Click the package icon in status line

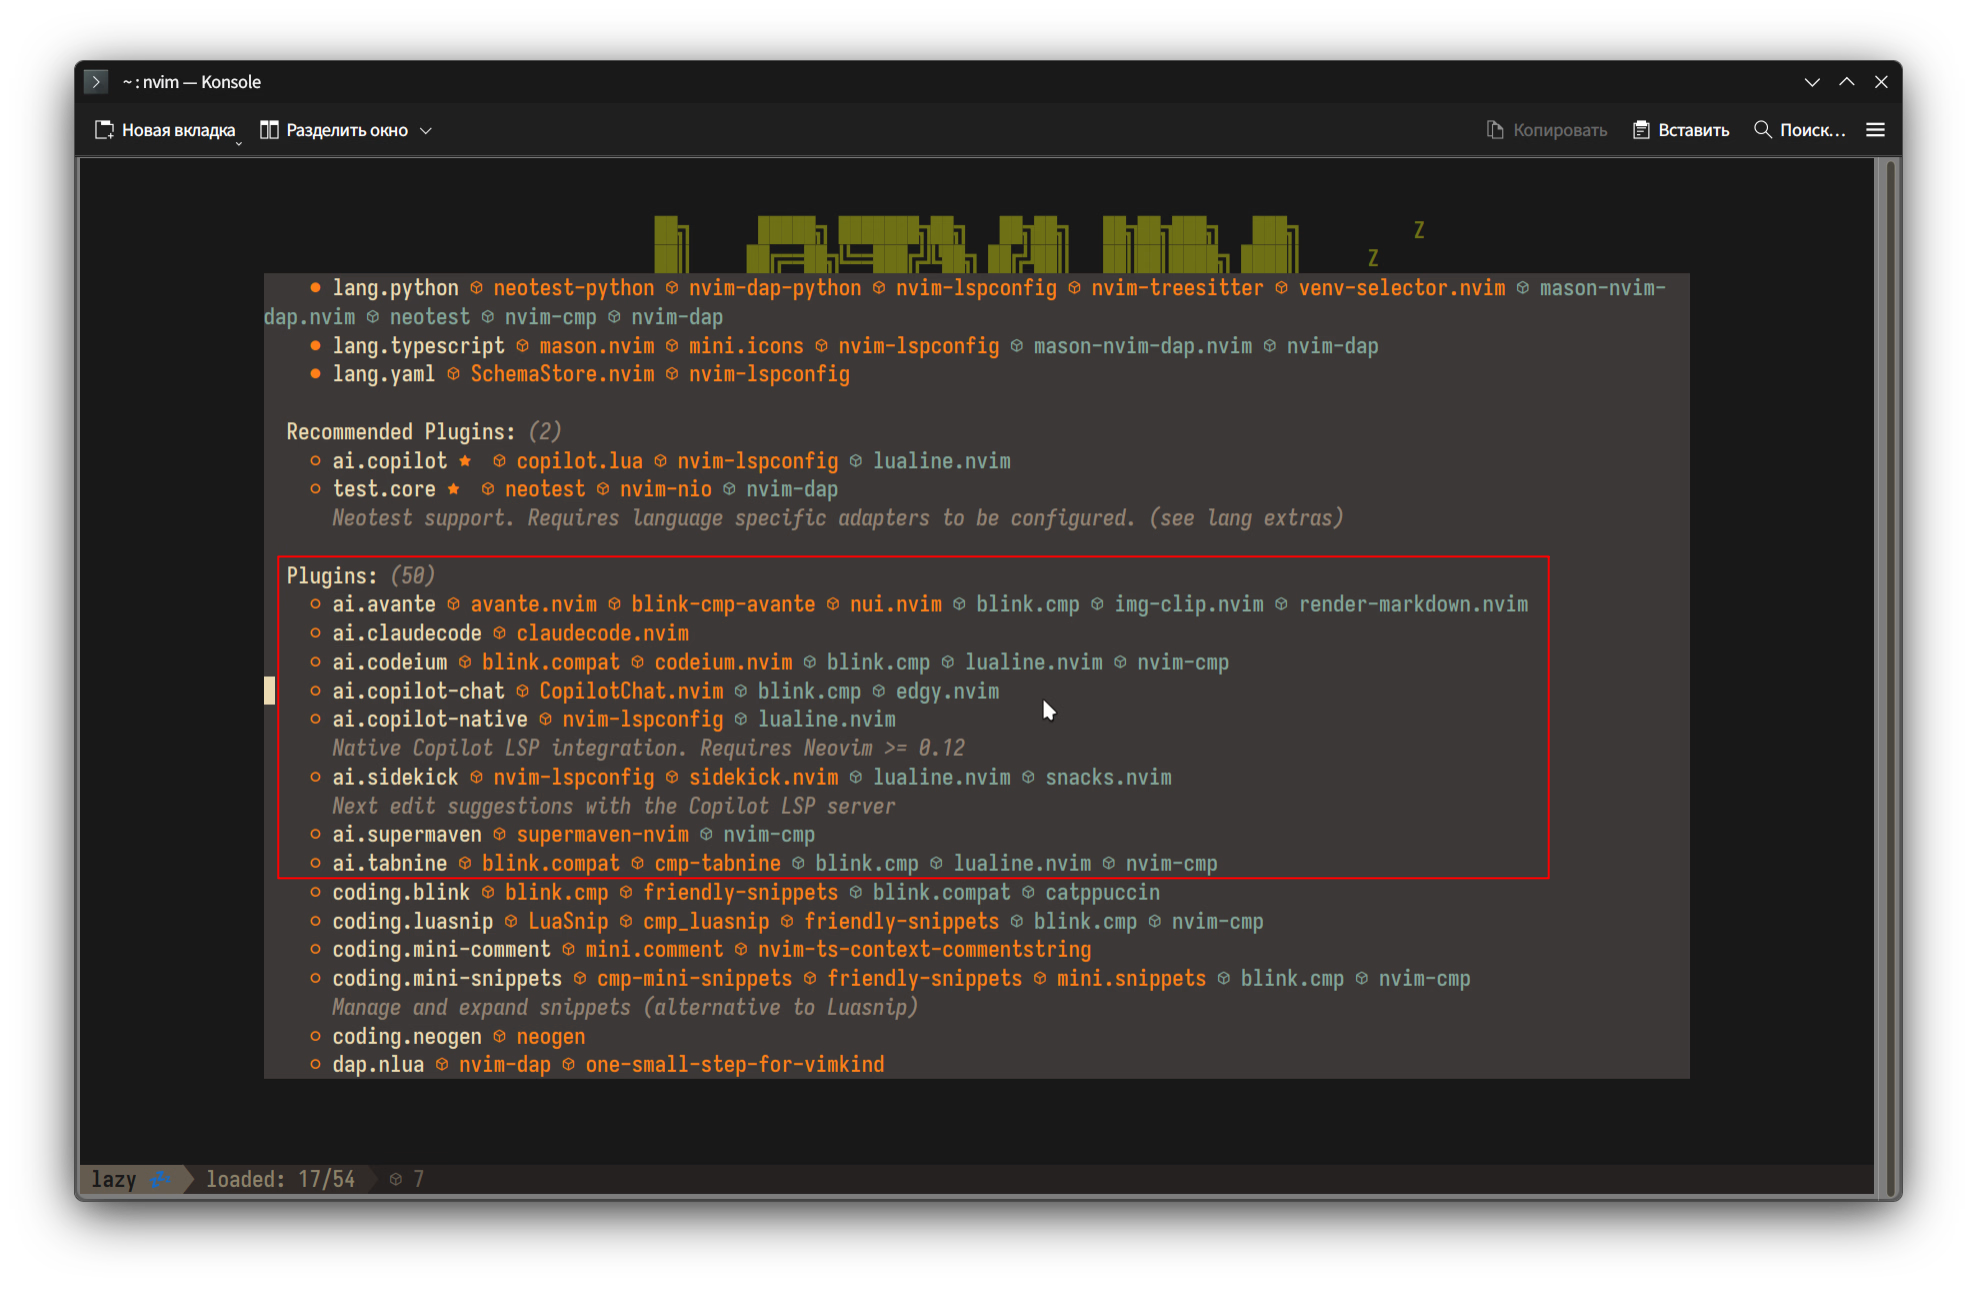[396, 1180]
